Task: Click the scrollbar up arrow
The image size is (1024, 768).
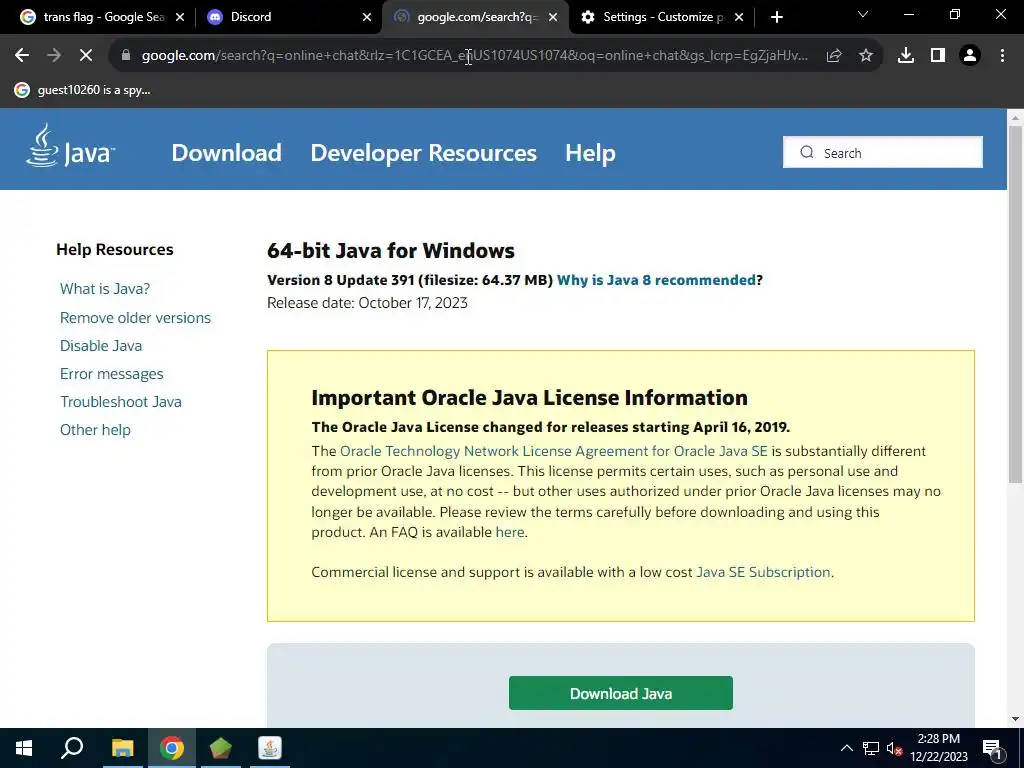Action: 1015,118
